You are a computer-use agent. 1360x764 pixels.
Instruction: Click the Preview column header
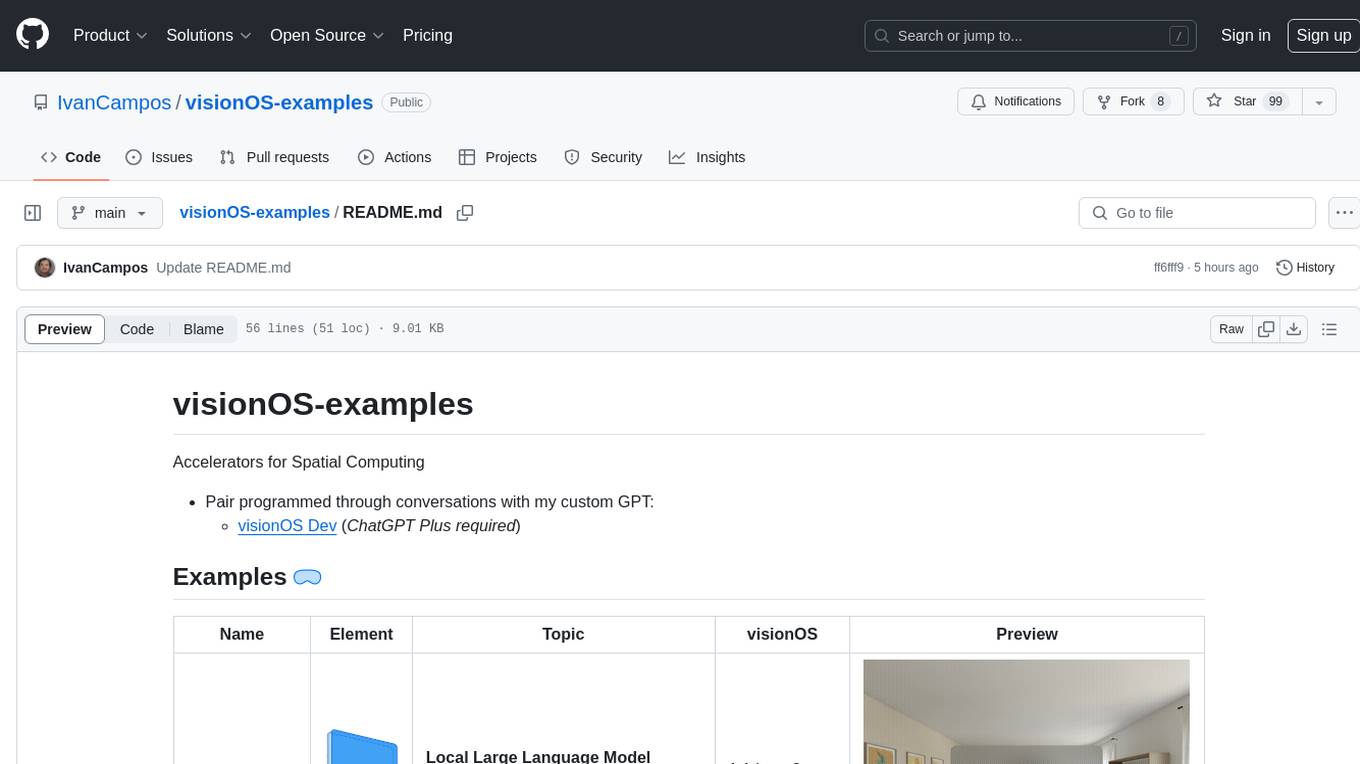[x=1026, y=634]
